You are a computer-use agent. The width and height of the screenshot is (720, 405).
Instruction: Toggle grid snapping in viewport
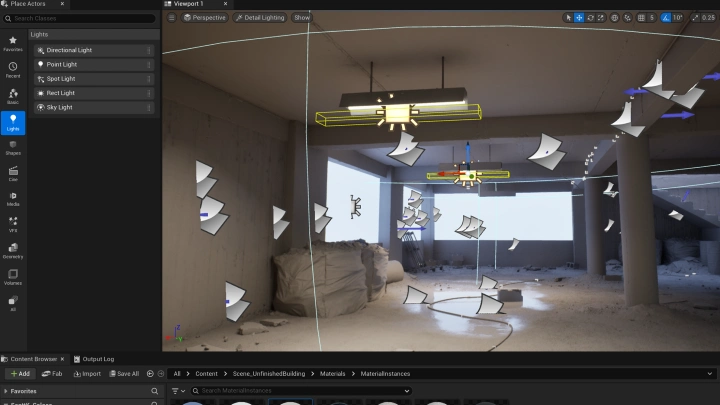(x=641, y=17)
